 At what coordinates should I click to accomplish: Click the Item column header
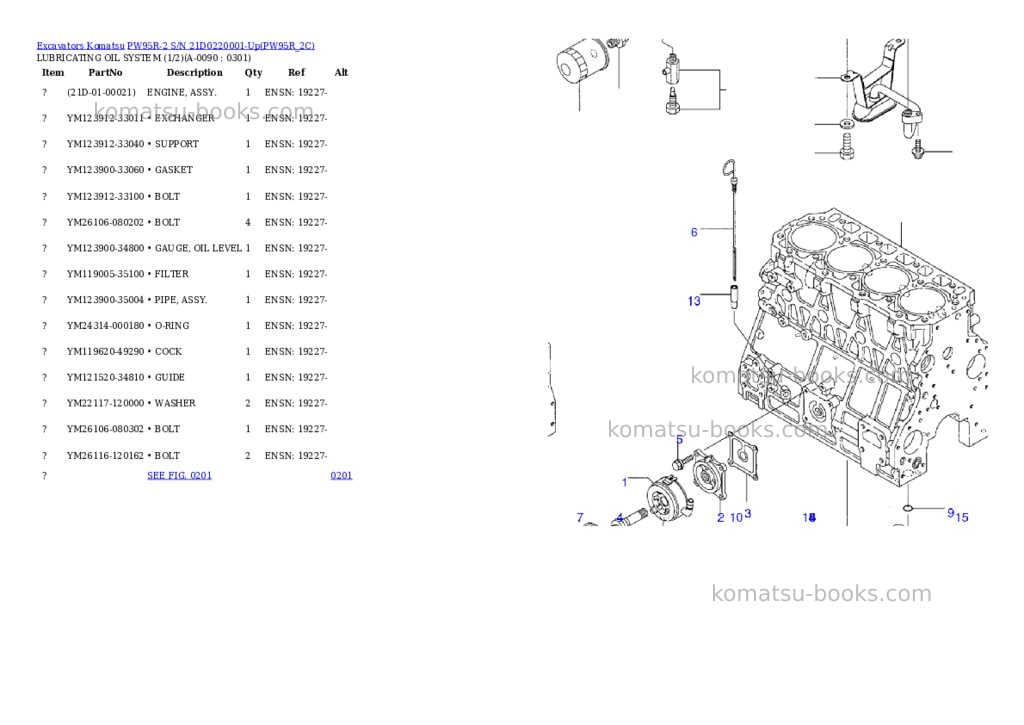53,72
